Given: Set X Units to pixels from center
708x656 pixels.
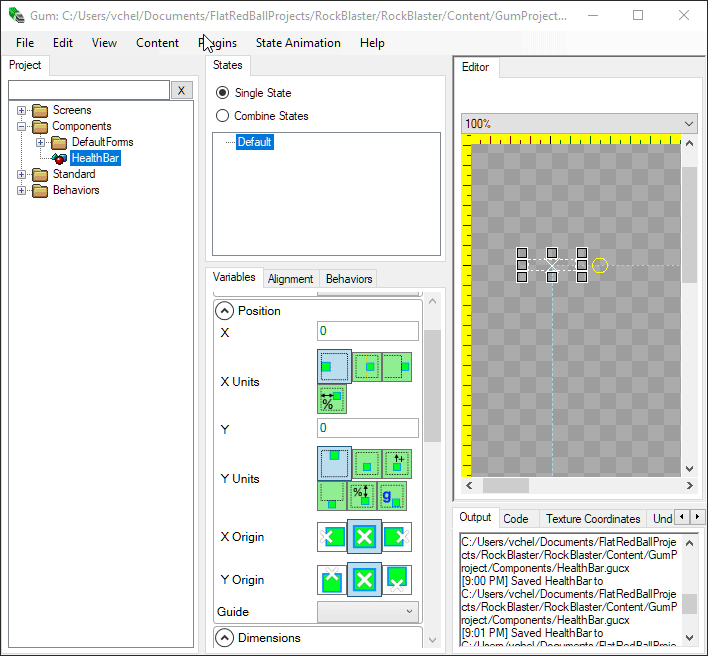Looking at the screenshot, I should pos(367,367).
